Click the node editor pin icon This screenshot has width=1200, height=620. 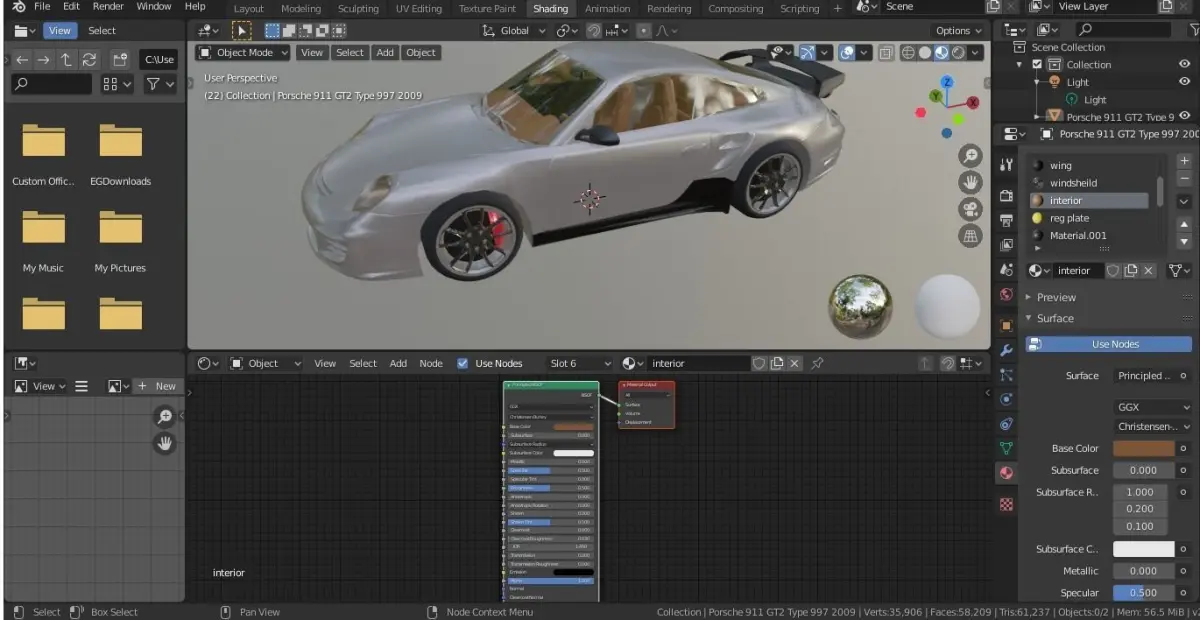pyautogui.click(x=817, y=364)
